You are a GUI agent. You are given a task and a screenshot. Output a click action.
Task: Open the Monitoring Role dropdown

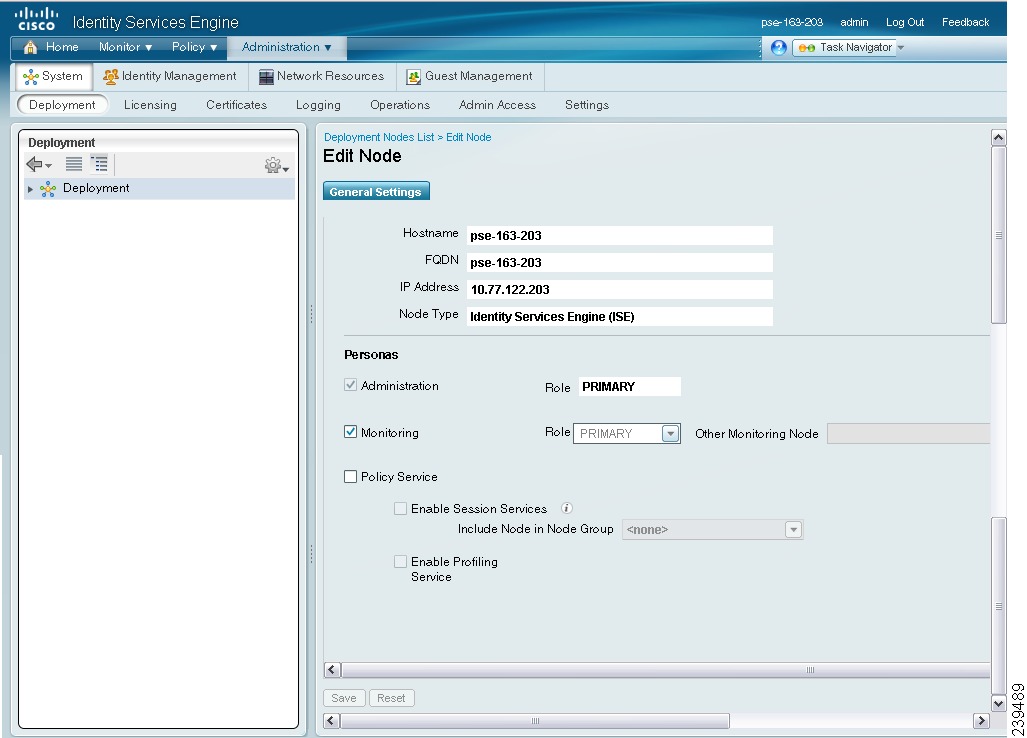[x=627, y=434]
